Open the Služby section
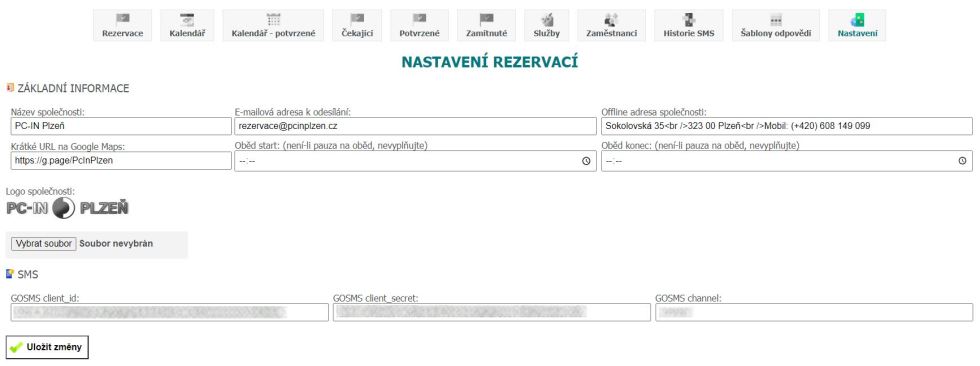Screen dimensions: 980x366 point(547,26)
